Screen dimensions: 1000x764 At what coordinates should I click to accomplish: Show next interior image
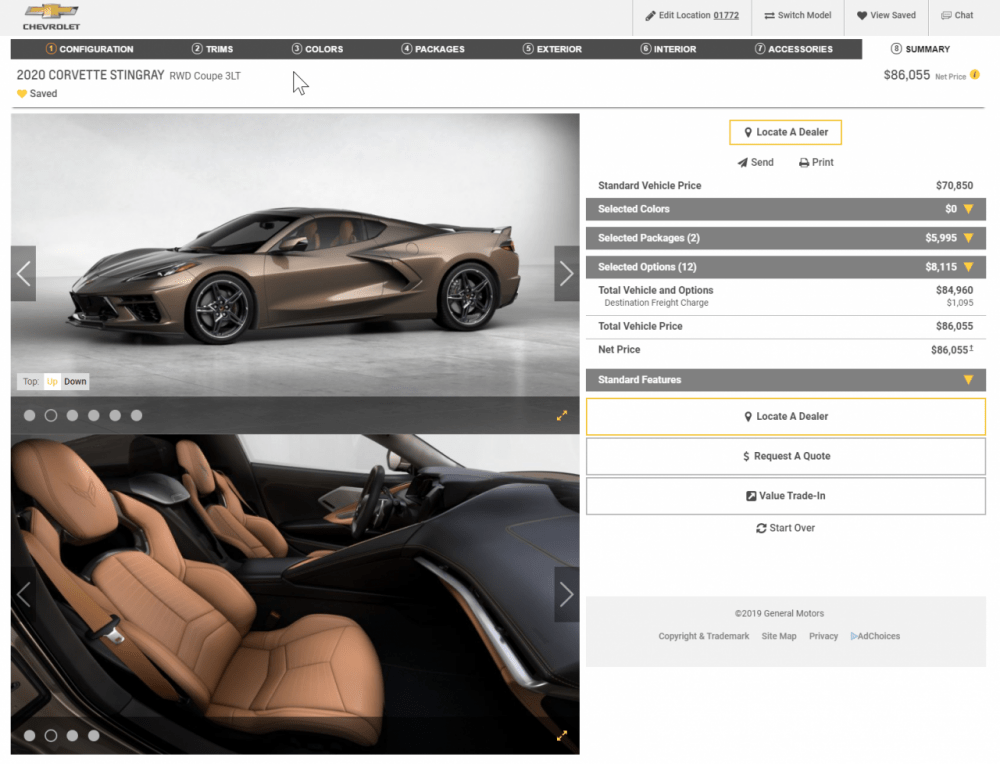[566, 595]
